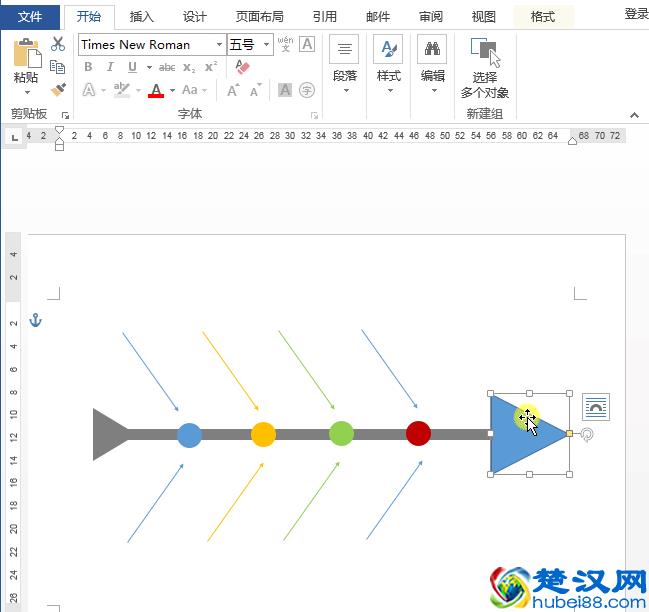
Task: Toggle Strikethrough formatting
Action: (x=166, y=67)
